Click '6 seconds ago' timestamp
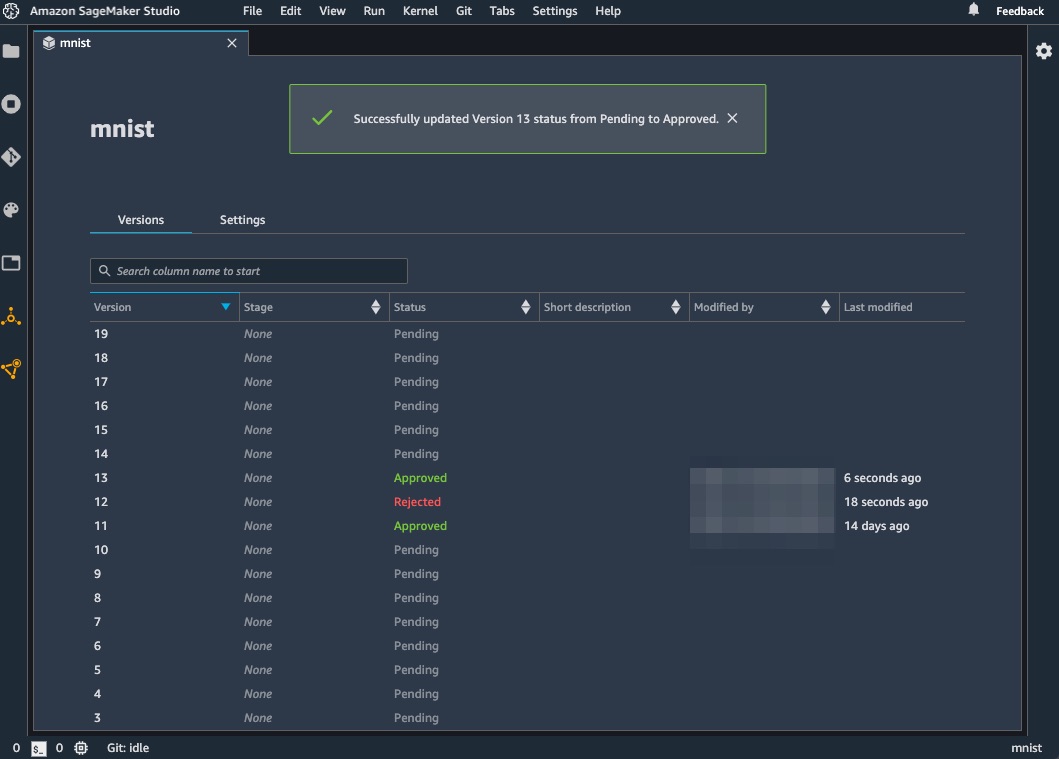This screenshot has width=1059, height=759. [882, 478]
